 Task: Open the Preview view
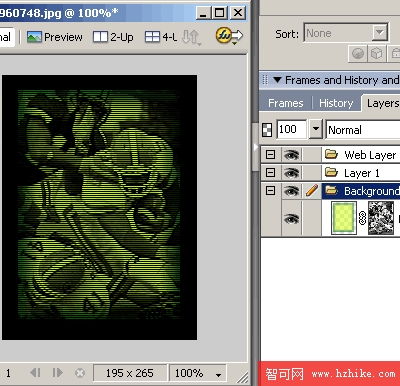(x=54, y=37)
